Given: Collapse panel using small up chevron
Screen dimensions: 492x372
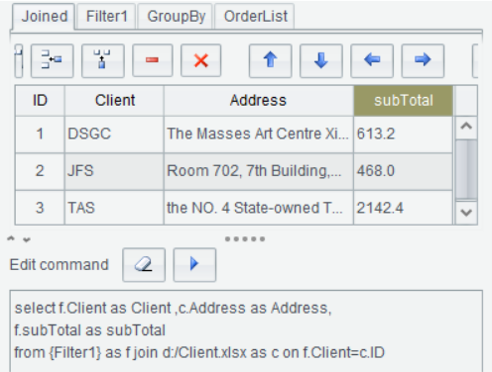Looking at the screenshot, I should [x=11, y=239].
